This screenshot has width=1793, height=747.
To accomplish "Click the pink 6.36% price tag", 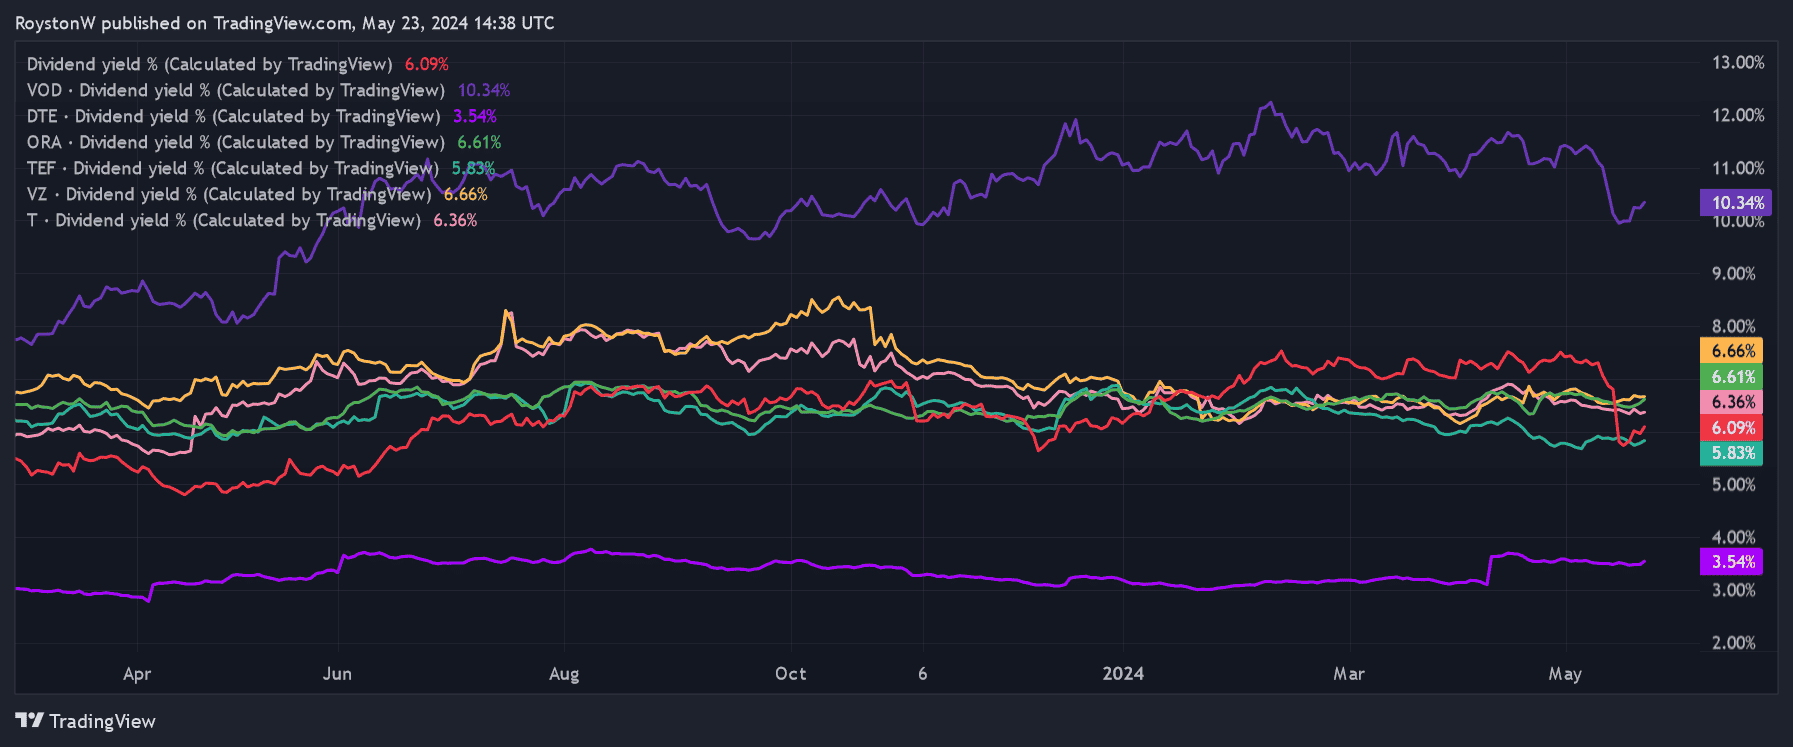I will (x=1732, y=402).
